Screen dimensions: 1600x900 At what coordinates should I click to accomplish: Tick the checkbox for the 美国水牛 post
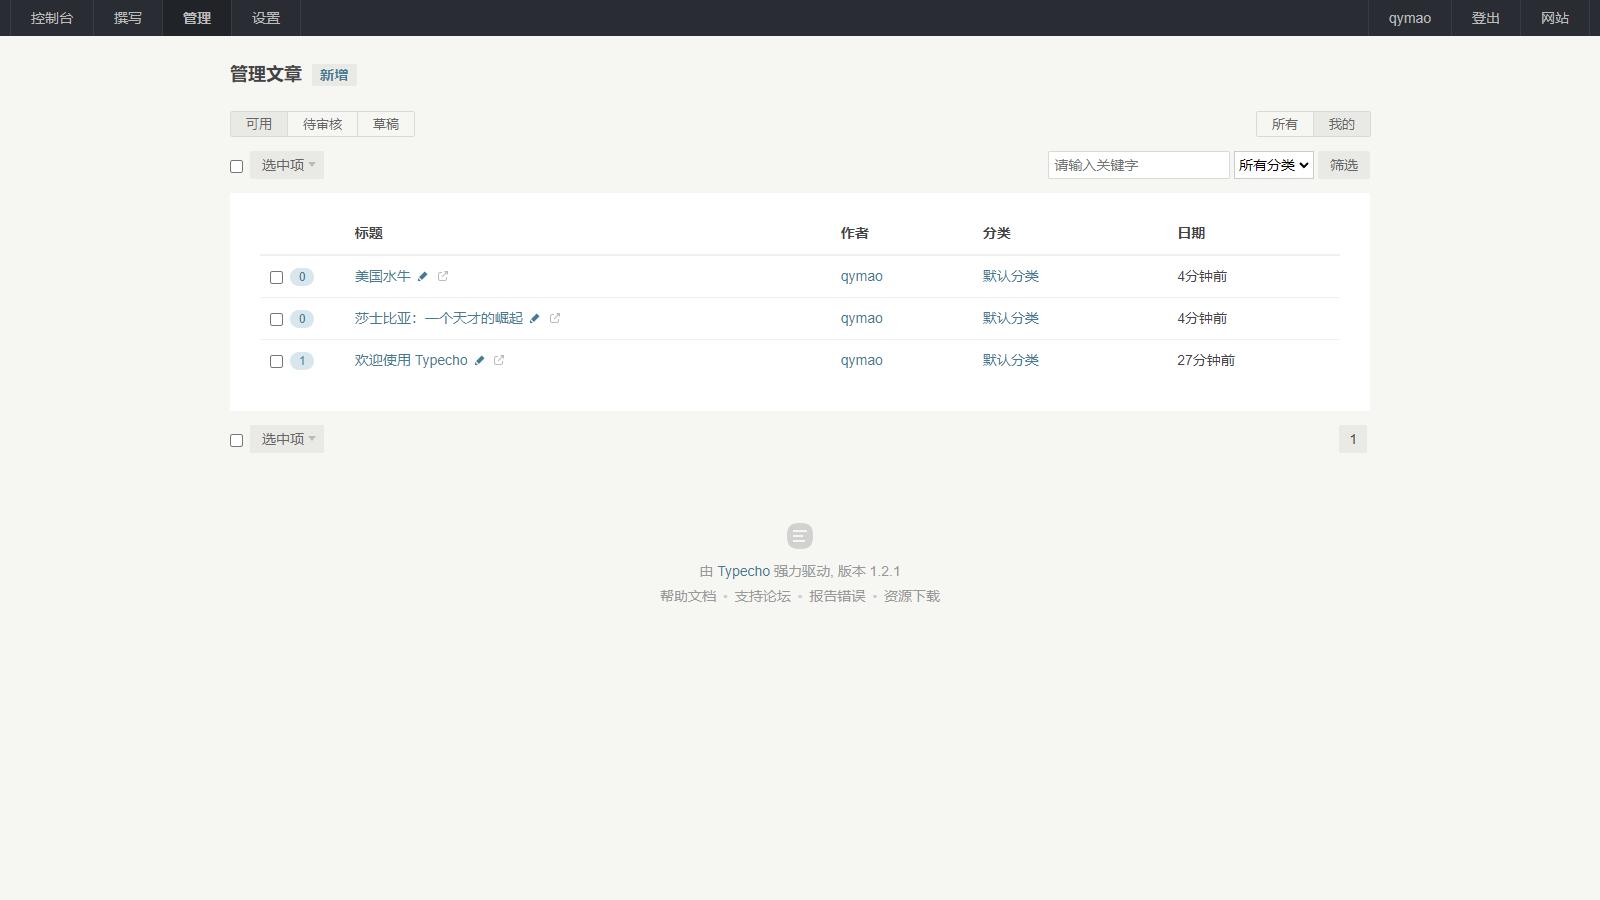point(276,278)
